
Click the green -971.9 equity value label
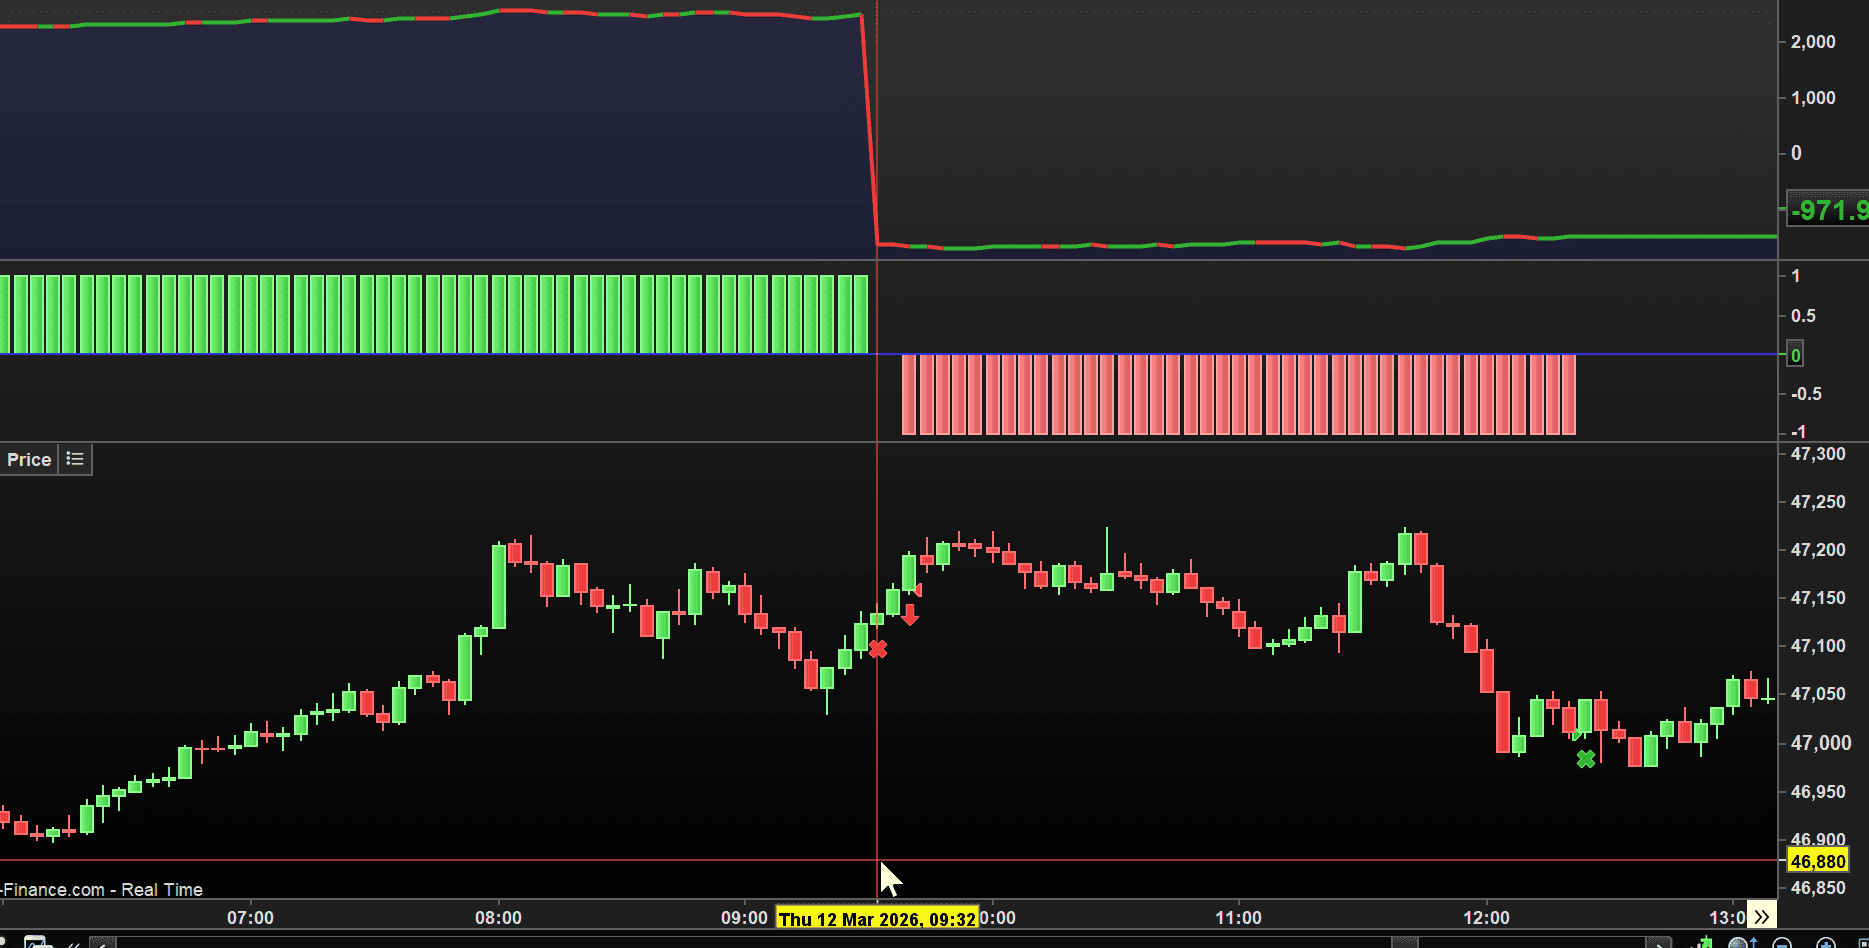pos(1829,210)
